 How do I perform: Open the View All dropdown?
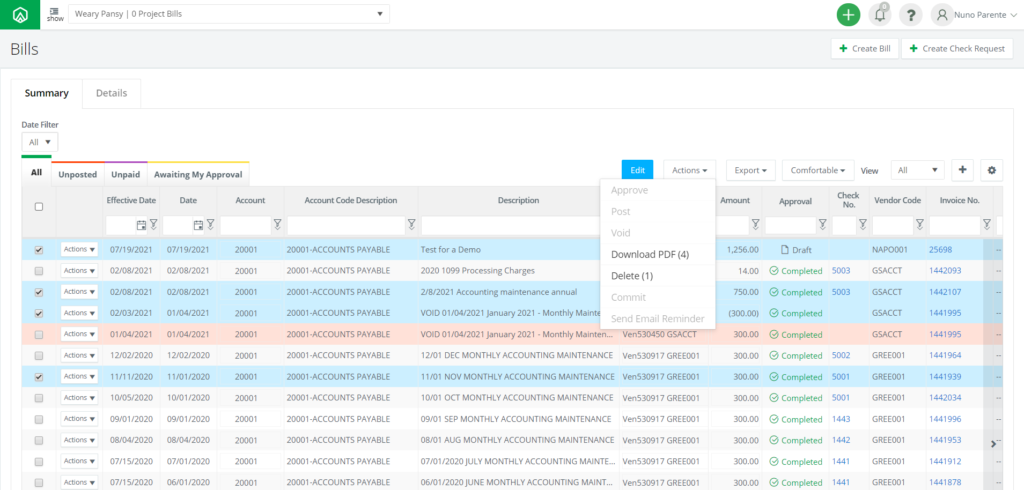pyautogui.click(x=918, y=170)
